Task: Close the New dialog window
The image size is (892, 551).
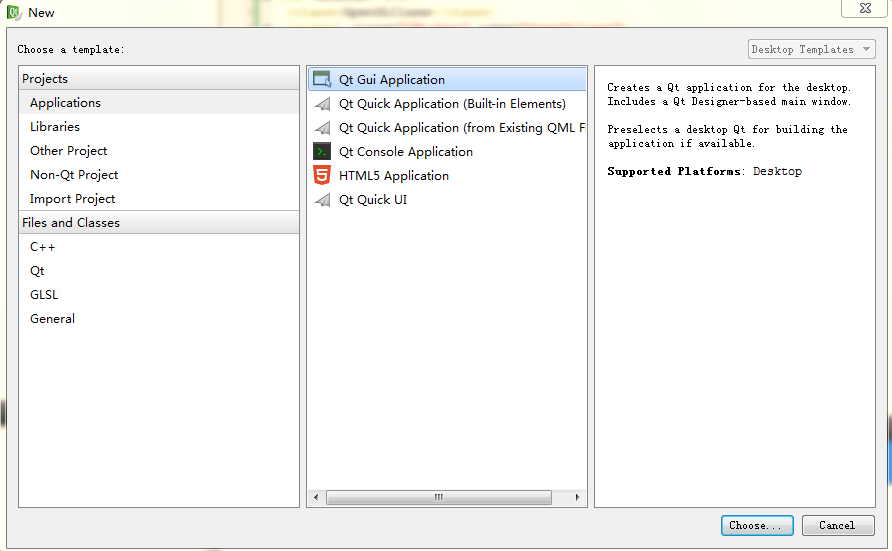Action: point(865,8)
